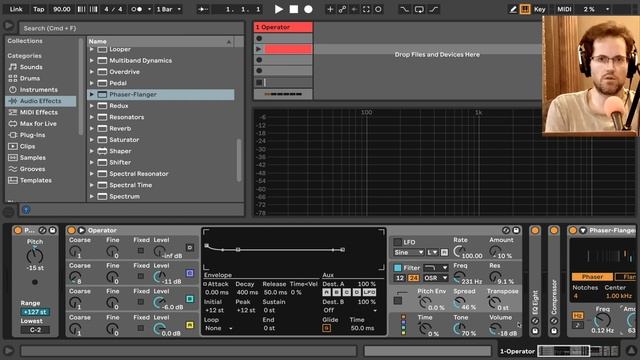Screen dimensions: 640x360
Task: Expand the Multiband Dynamics folder
Action: tap(92, 60)
